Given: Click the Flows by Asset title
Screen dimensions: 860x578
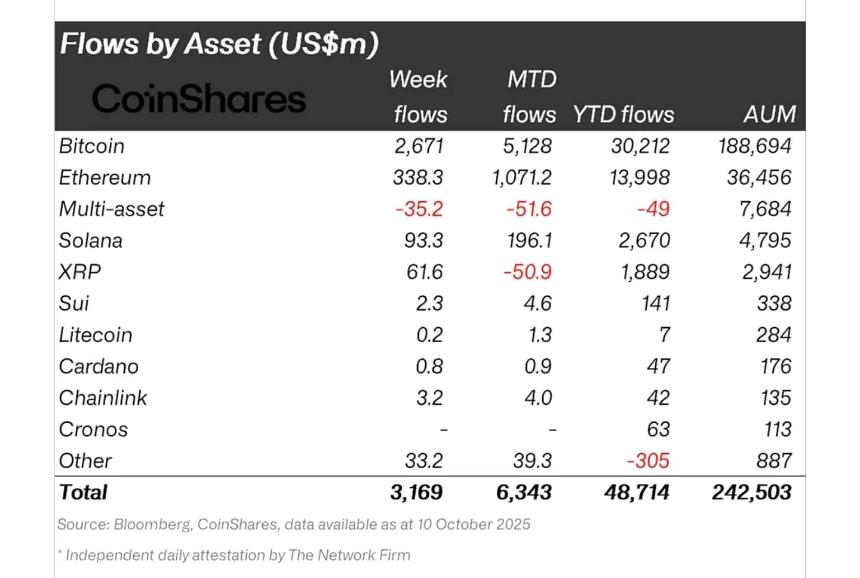Looking at the screenshot, I should [219, 44].
